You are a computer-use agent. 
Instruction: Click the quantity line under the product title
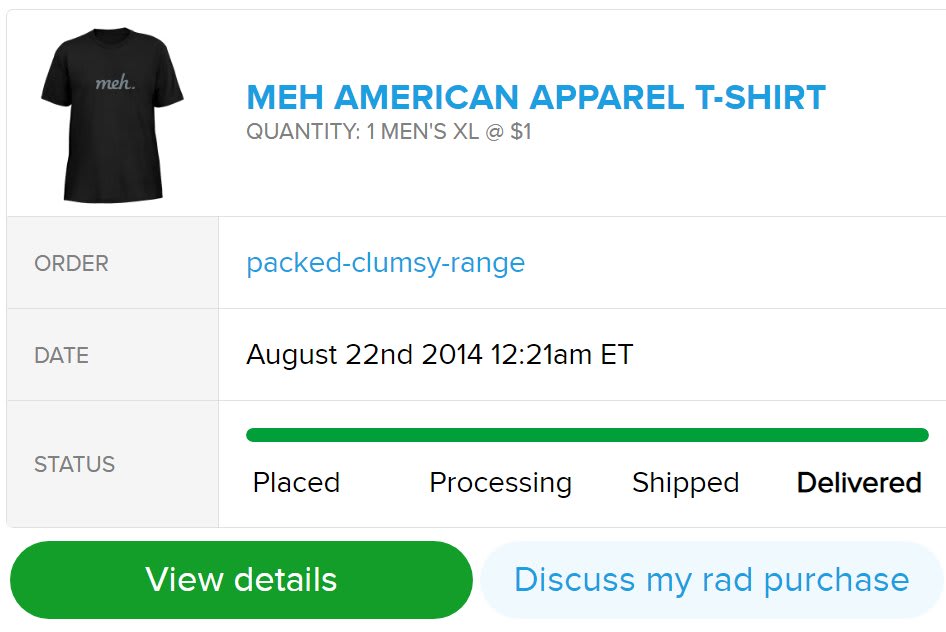pyautogui.click(x=389, y=132)
